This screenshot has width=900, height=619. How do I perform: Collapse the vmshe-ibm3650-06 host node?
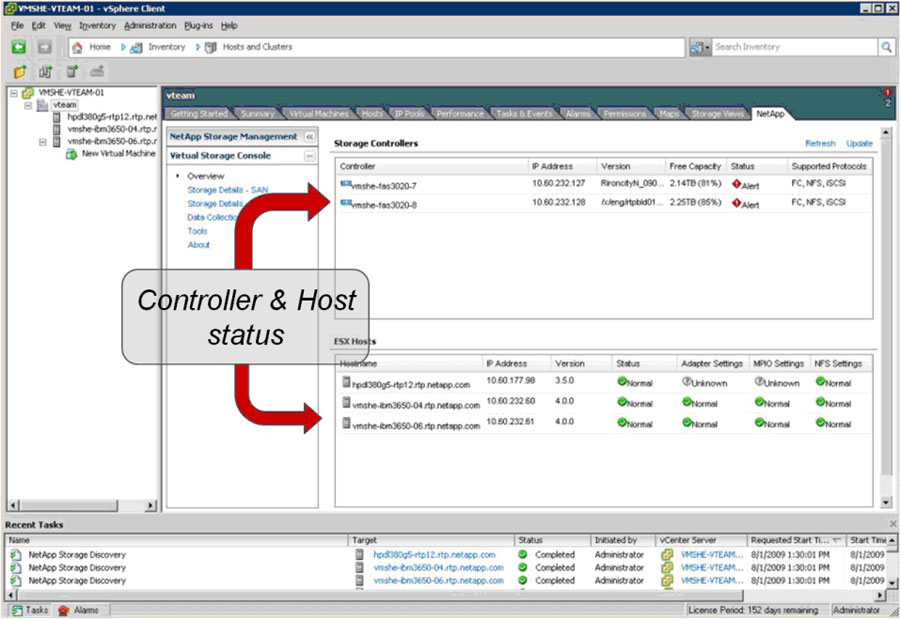(x=42, y=142)
